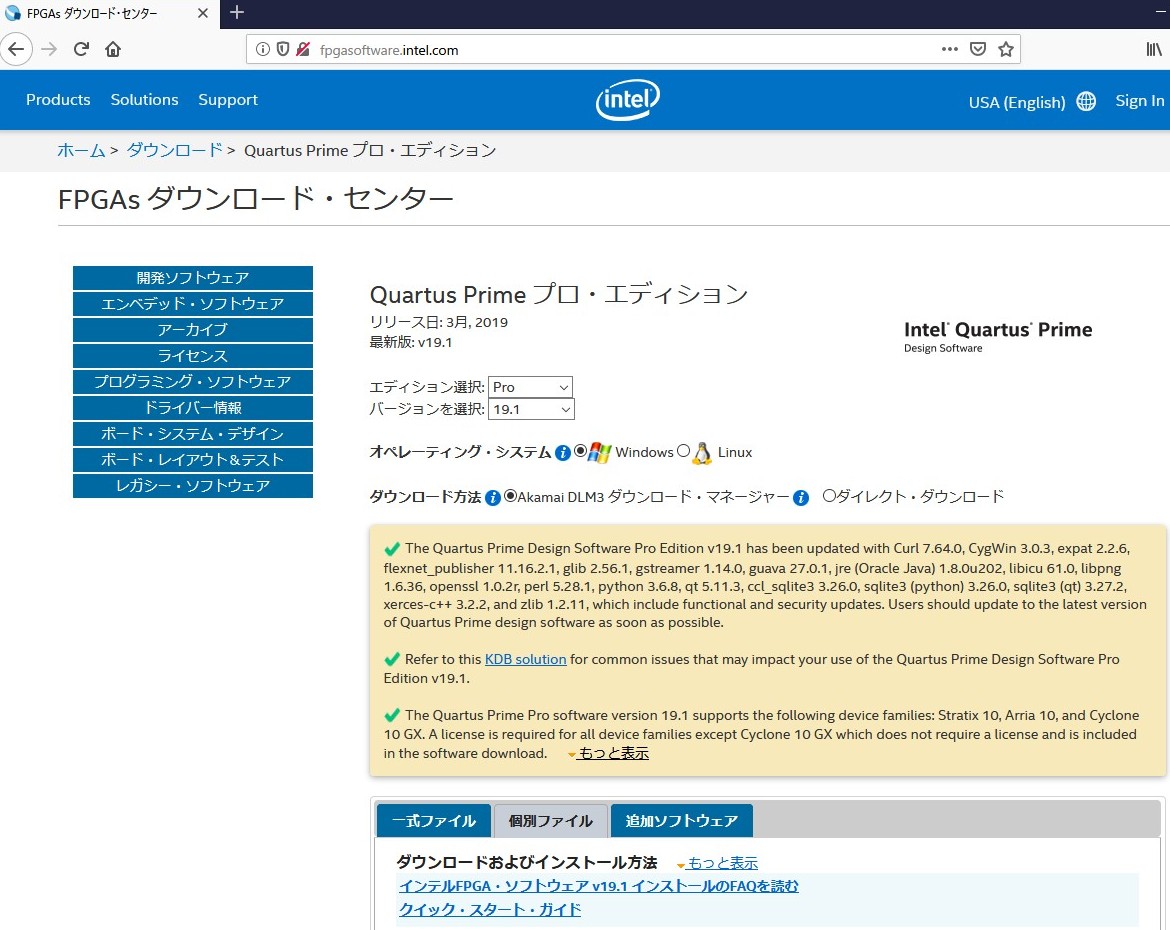Click the Intel Quartus Prime Design Software logo
Image resolution: width=1170 pixels, height=930 pixels.
998,337
